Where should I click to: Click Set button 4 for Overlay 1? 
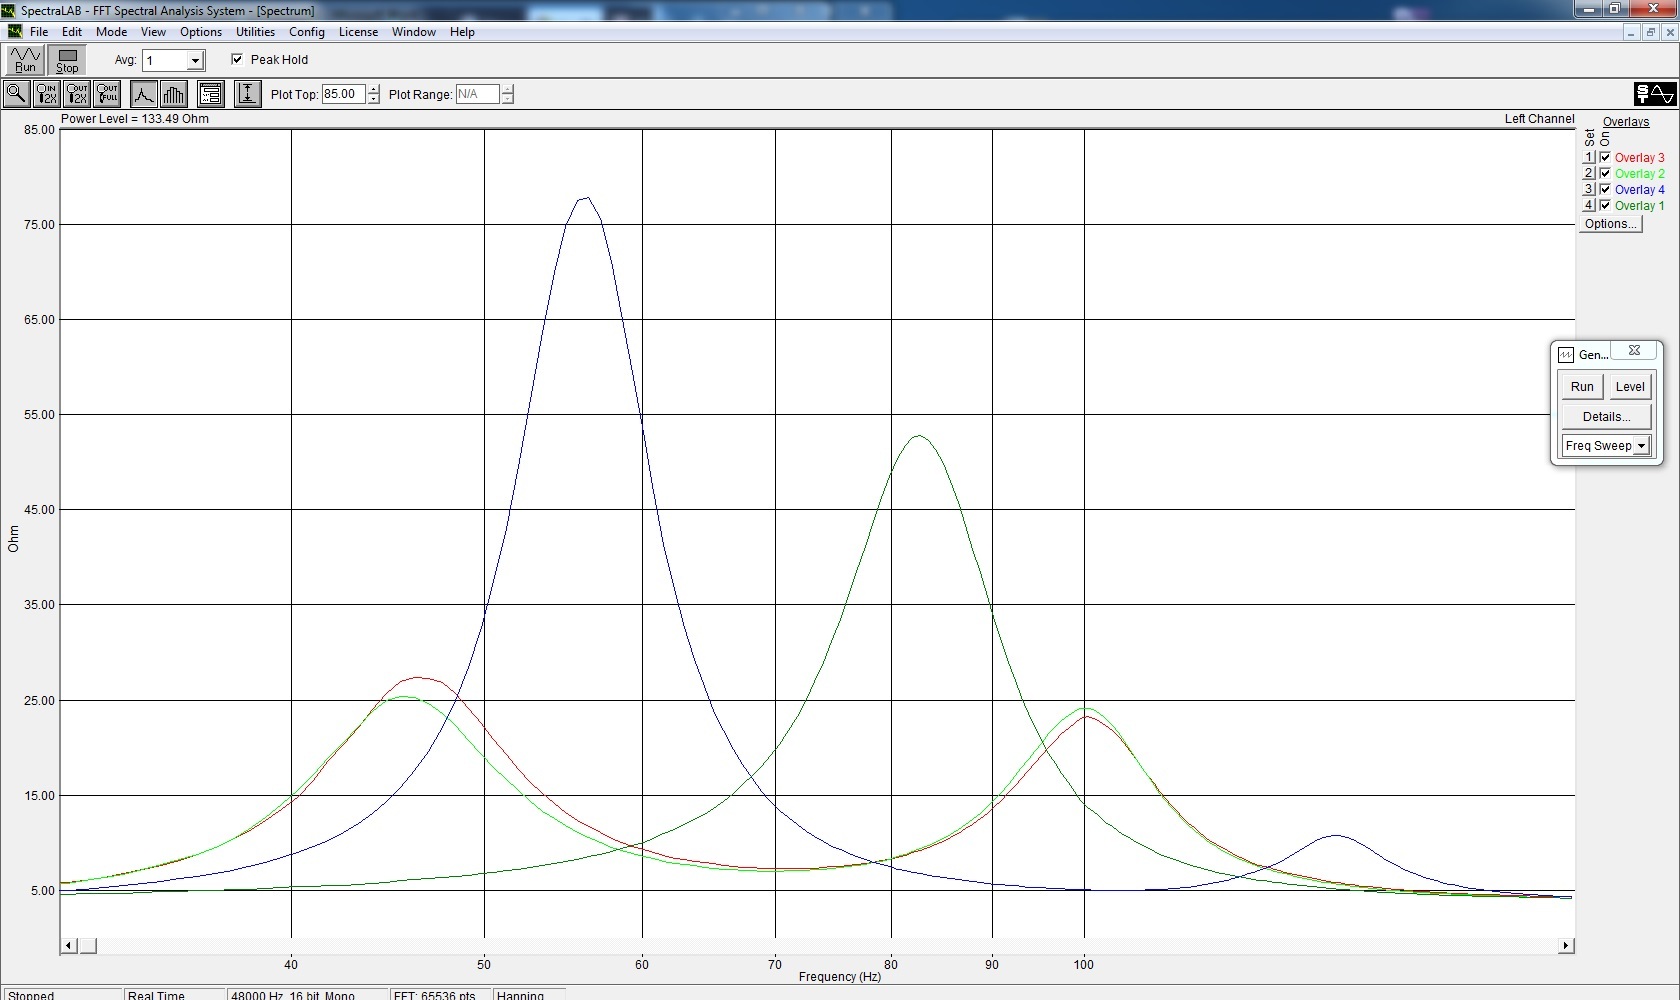(x=1588, y=206)
